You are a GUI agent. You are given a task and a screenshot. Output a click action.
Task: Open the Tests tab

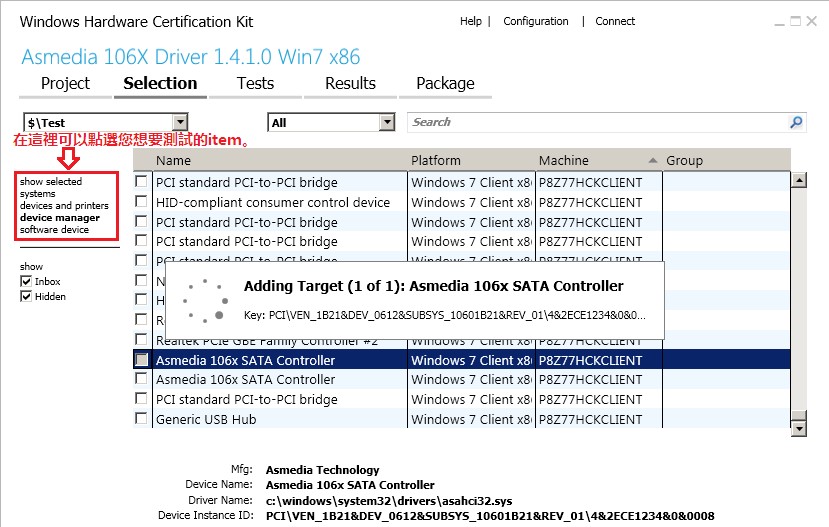255,84
